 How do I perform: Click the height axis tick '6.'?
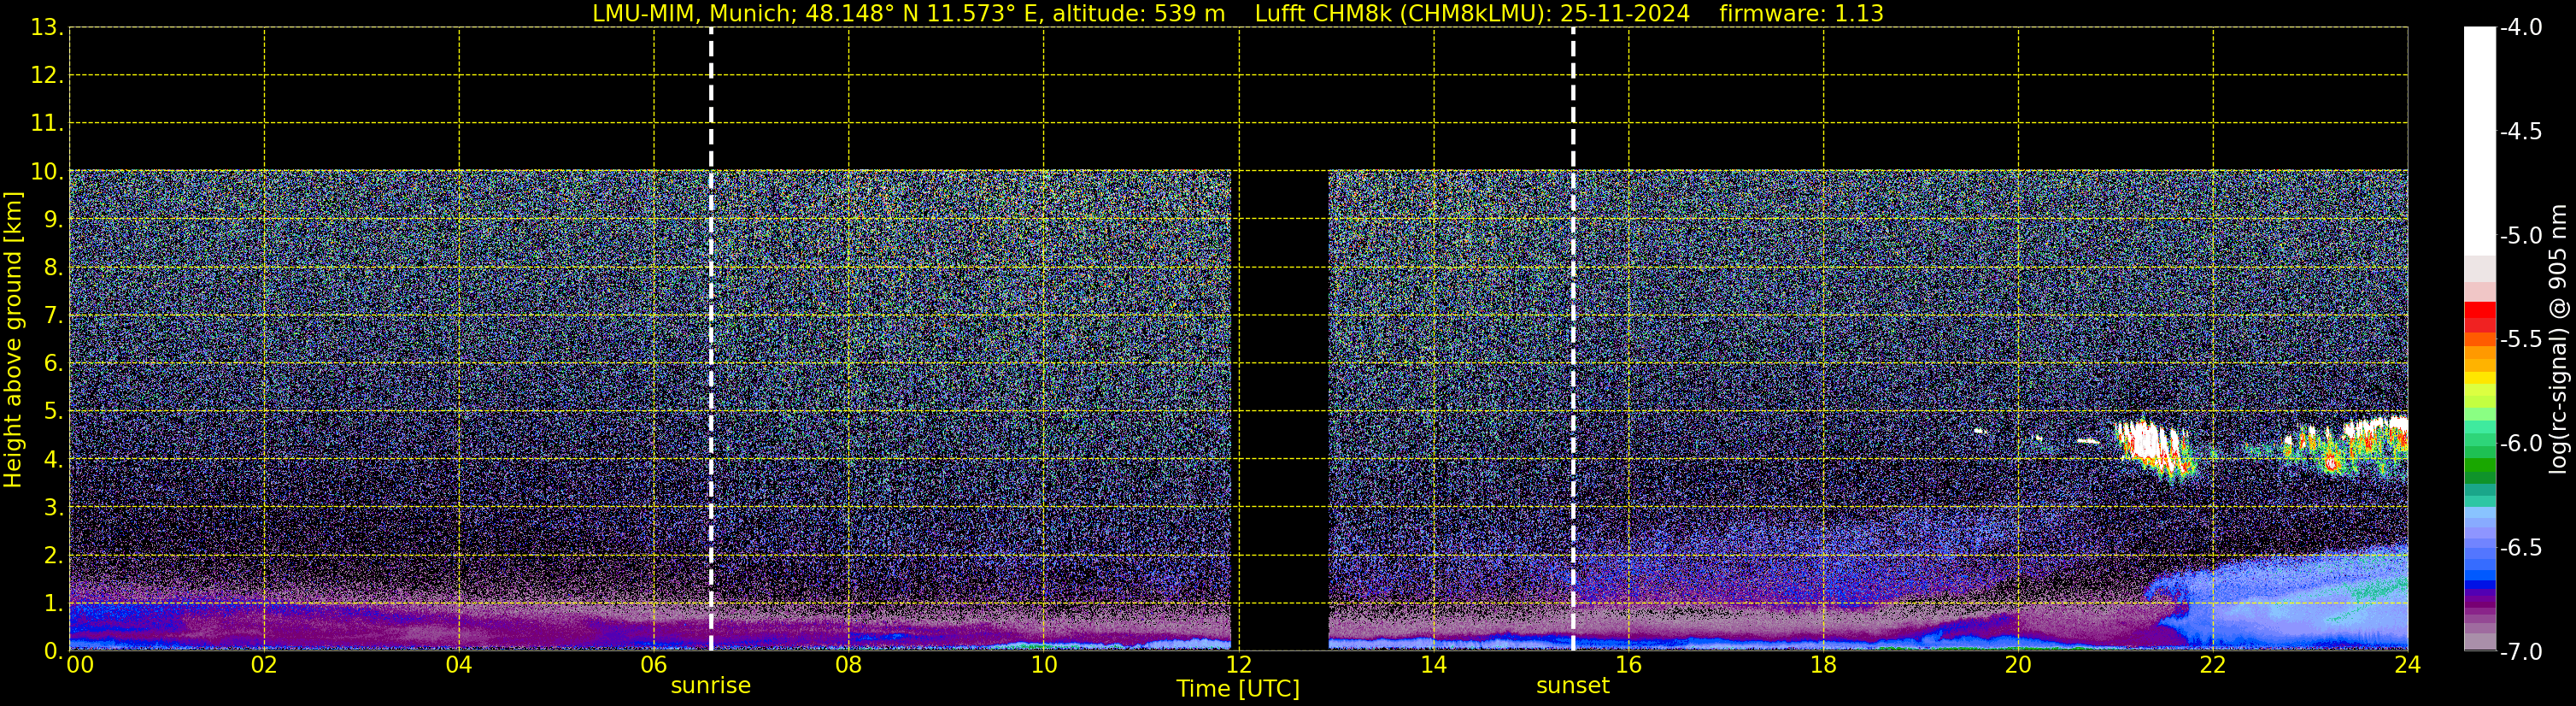53,364
